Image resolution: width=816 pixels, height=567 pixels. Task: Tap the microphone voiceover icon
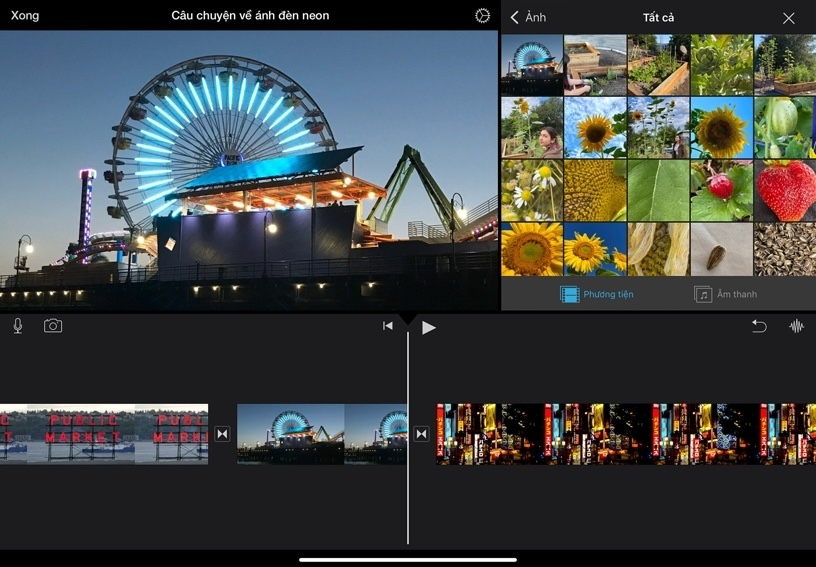pyautogui.click(x=18, y=326)
